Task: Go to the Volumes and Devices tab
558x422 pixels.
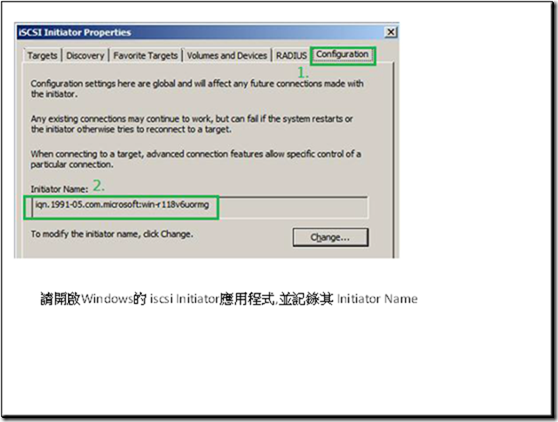Action: point(227,56)
